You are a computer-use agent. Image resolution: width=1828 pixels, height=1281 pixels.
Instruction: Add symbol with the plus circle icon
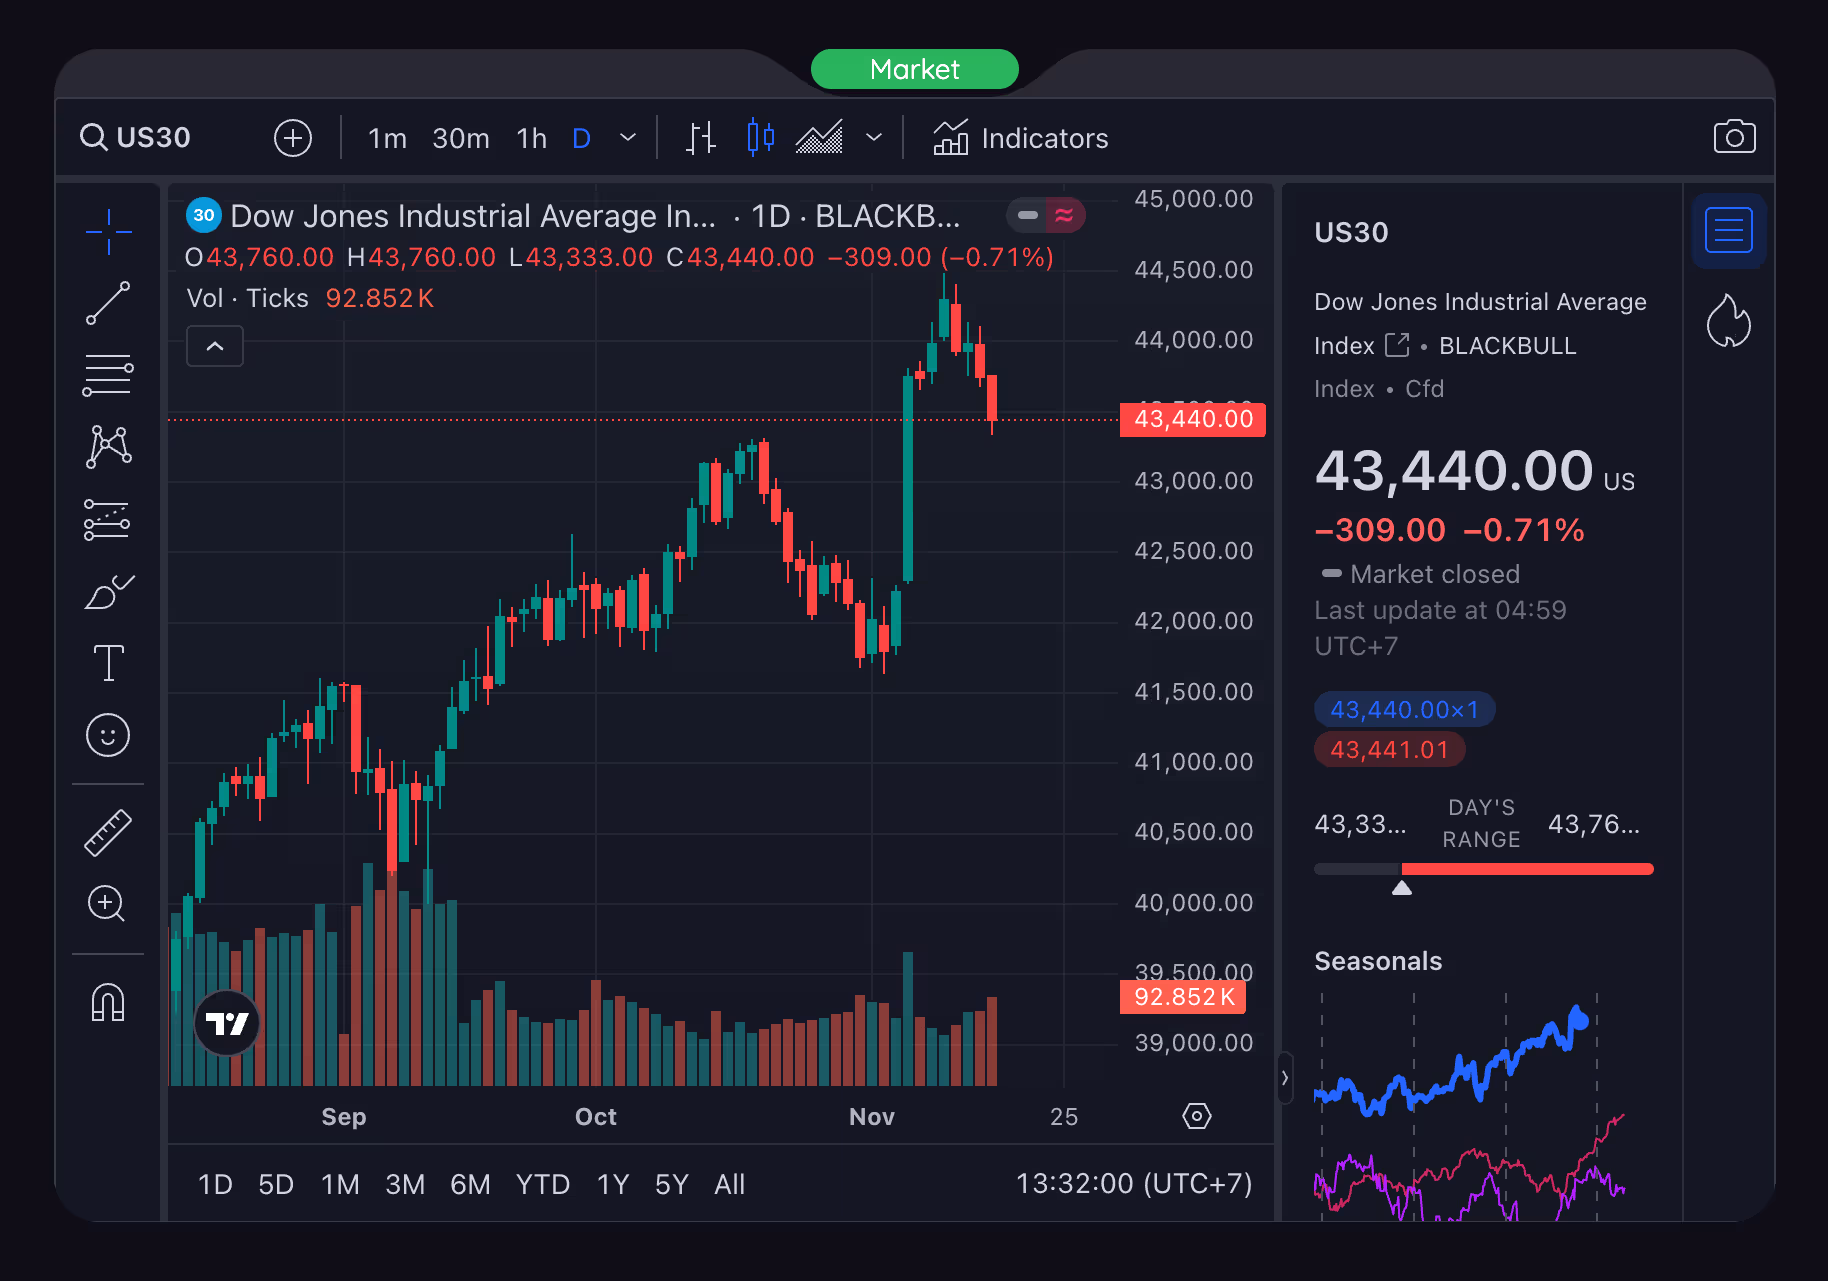click(x=293, y=137)
